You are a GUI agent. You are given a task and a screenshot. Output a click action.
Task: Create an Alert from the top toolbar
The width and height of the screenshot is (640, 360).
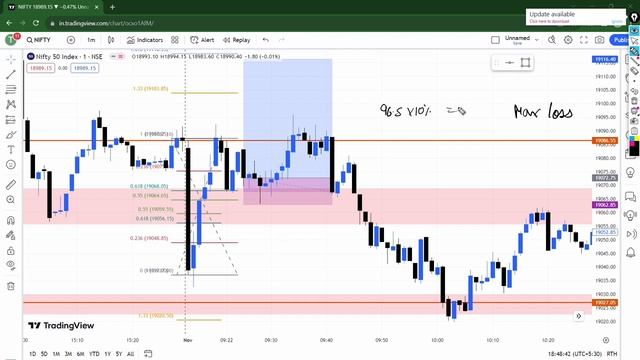pyautogui.click(x=202, y=40)
